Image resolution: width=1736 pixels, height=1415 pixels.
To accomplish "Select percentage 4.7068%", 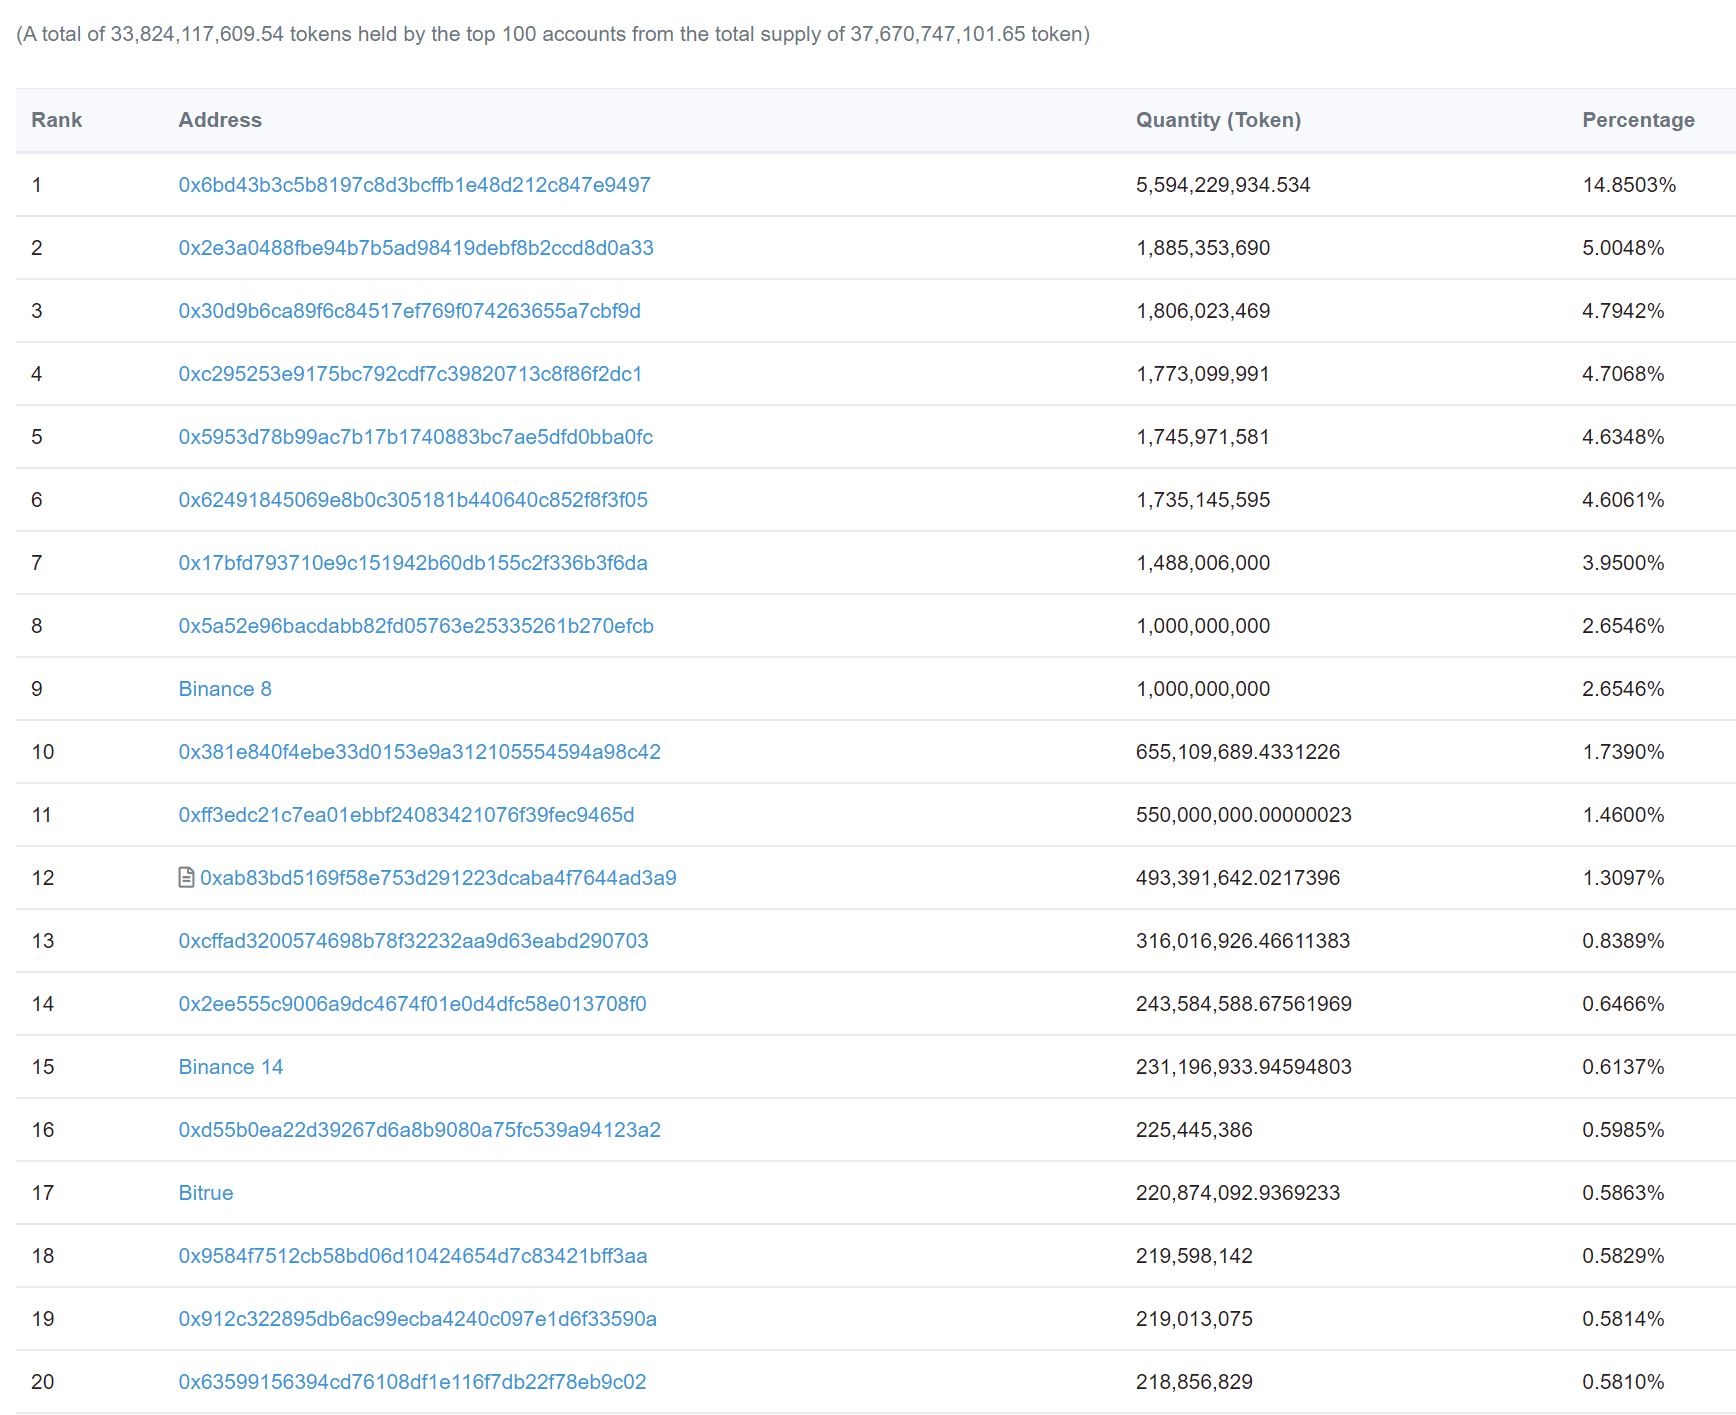I will (1623, 374).
